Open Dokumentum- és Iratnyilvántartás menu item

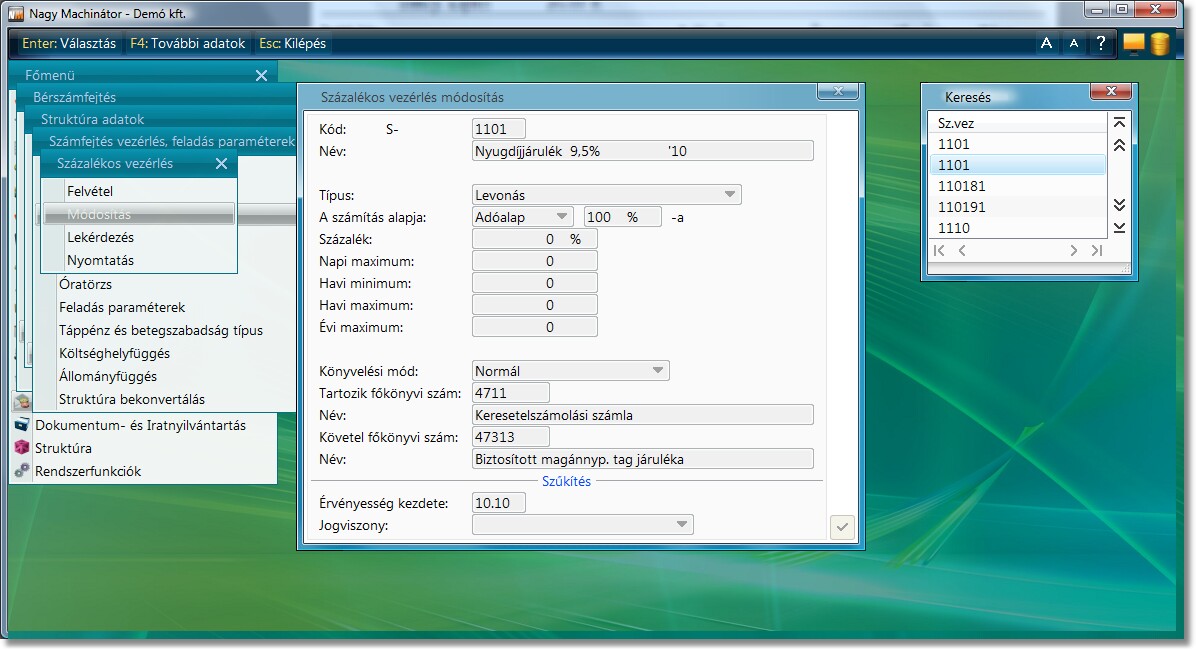pyautogui.click(x=140, y=425)
